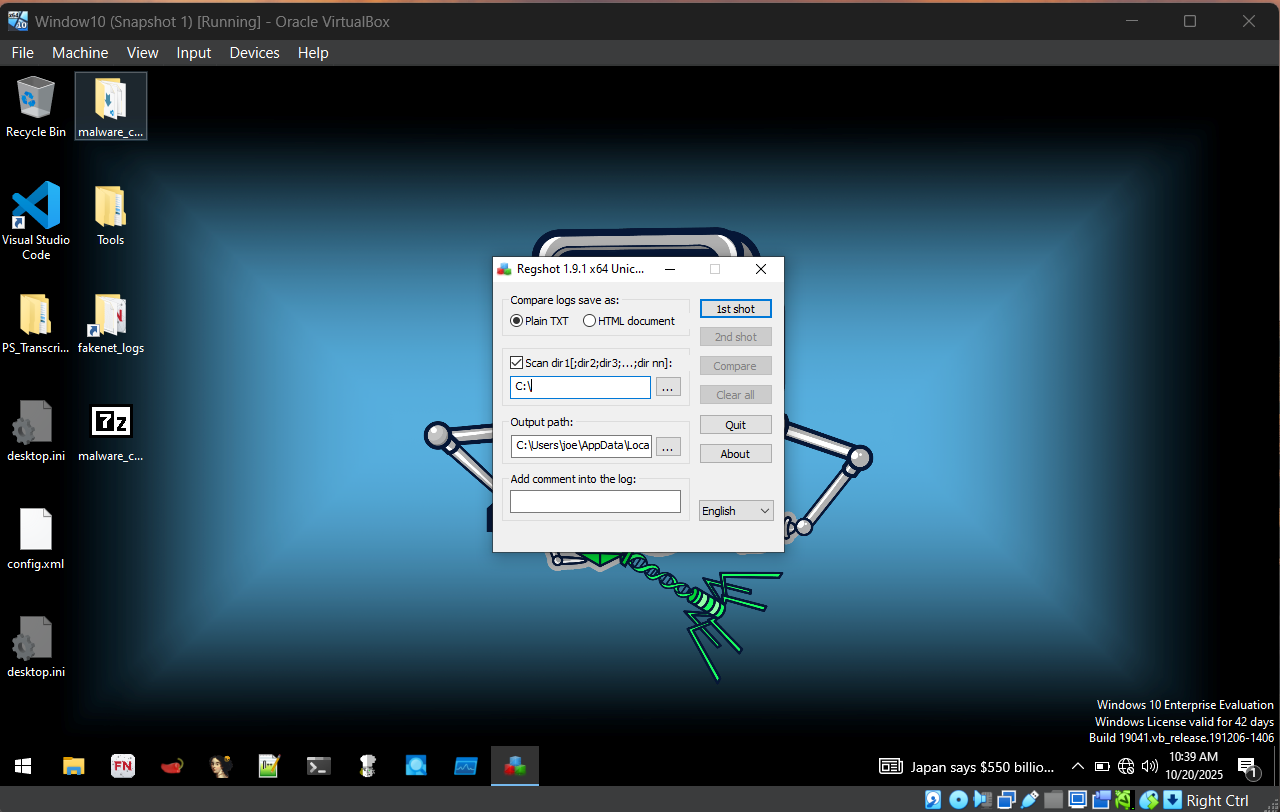Open the VirtualBox File menu

coord(22,53)
